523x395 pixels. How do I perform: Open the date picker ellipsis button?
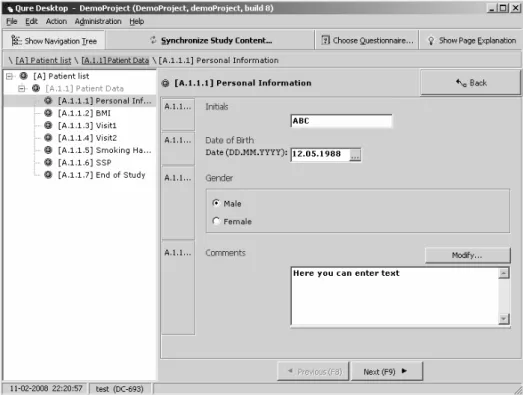click(x=355, y=155)
